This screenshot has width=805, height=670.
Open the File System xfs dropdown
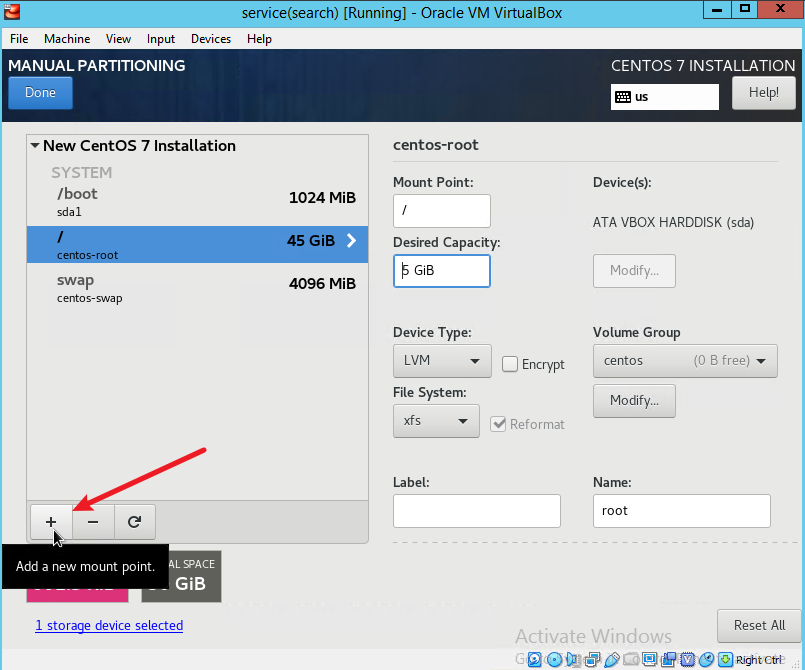[436, 421]
